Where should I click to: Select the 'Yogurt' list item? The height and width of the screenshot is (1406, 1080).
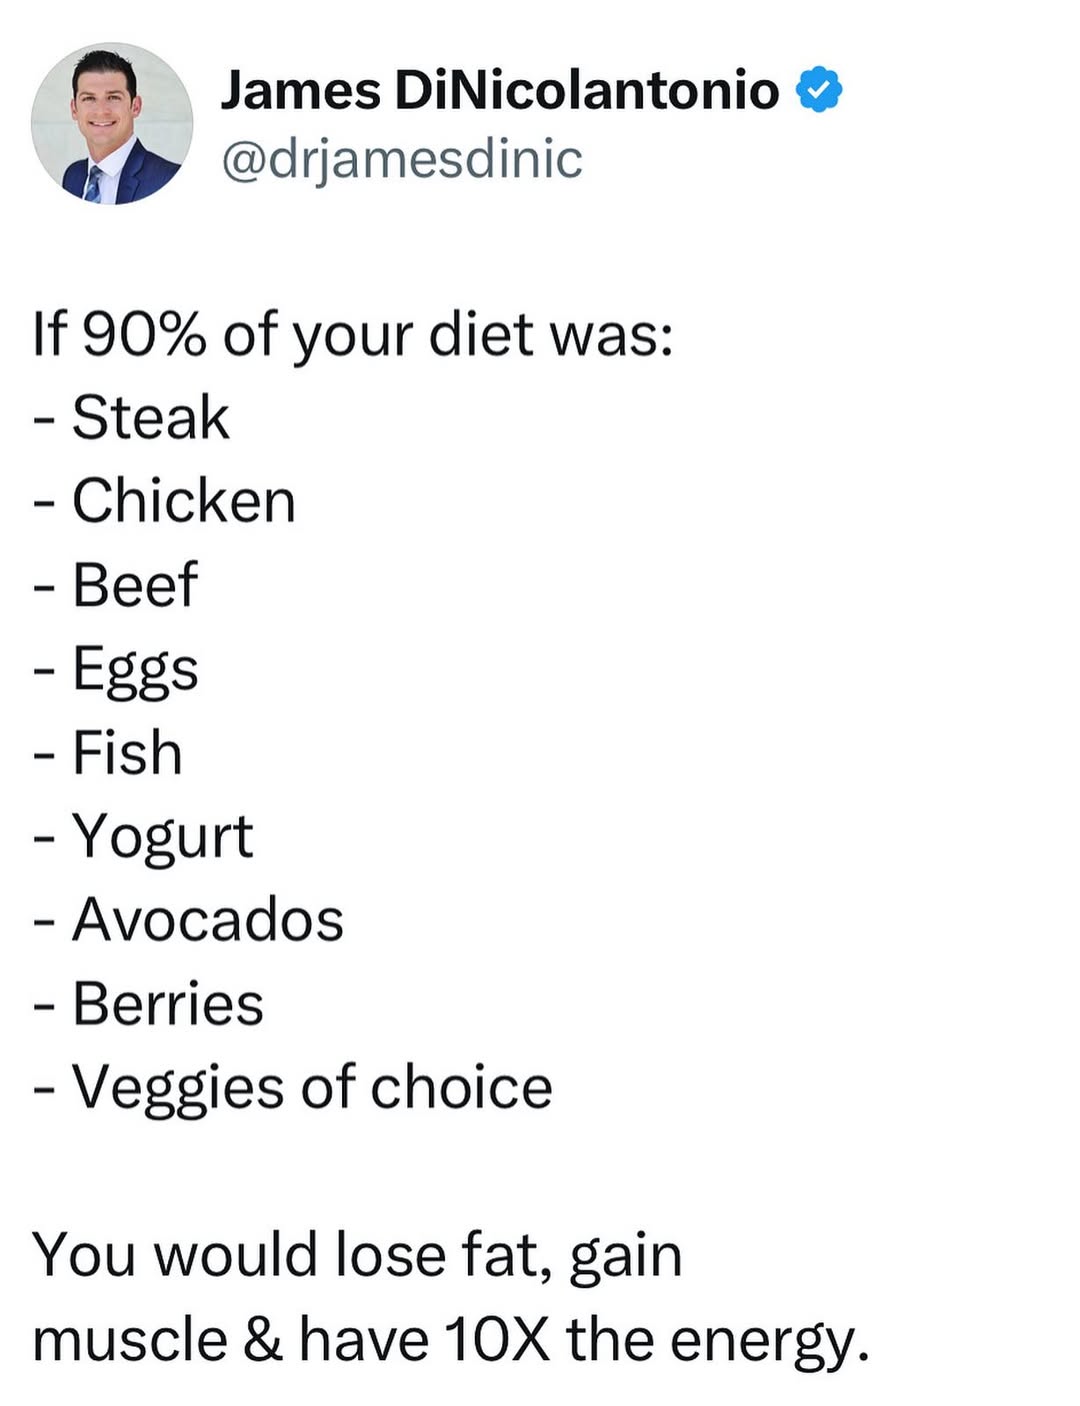(143, 838)
